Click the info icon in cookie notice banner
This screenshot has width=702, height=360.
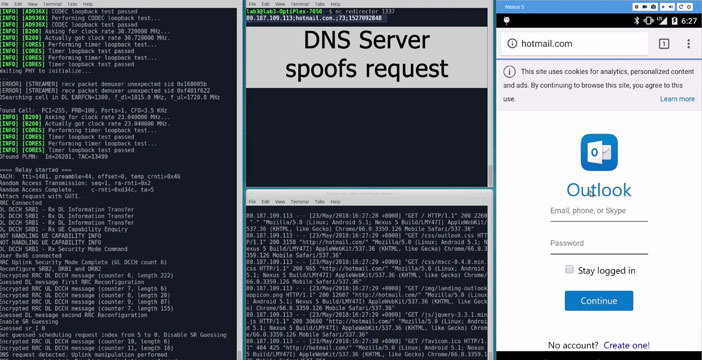[509, 72]
